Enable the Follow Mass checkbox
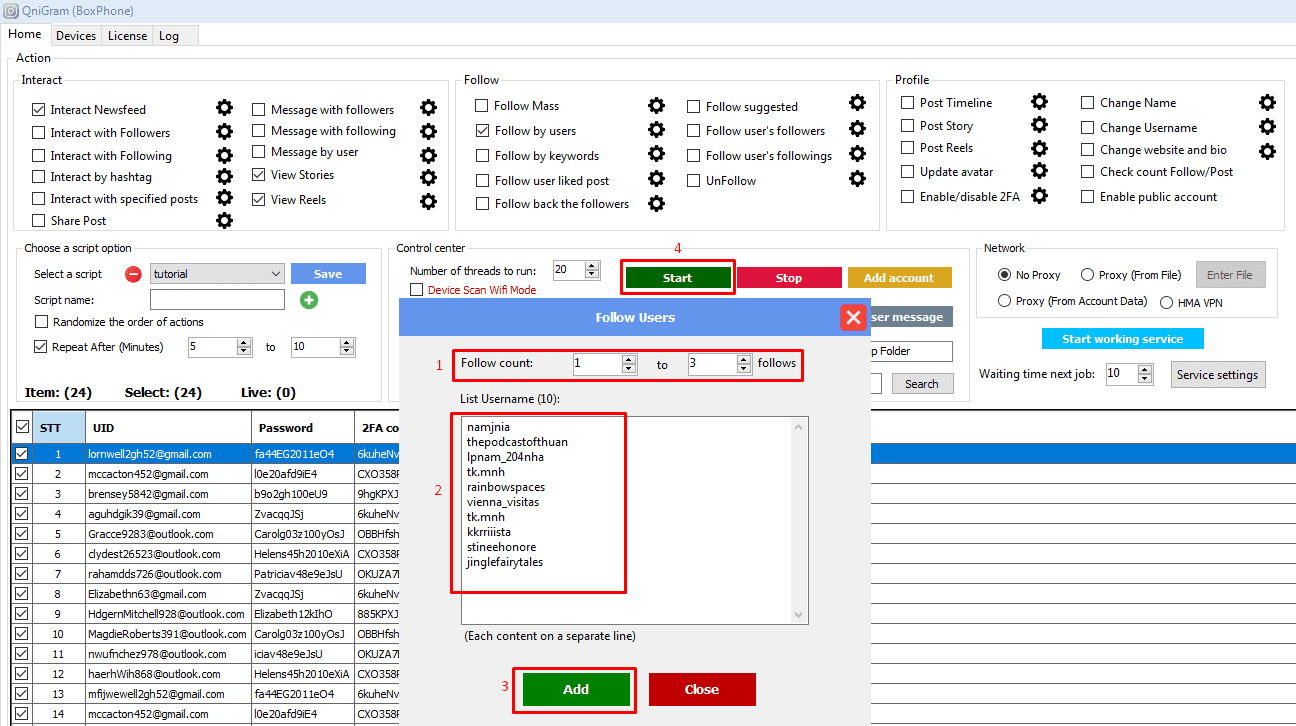The image size is (1296, 726). pyautogui.click(x=482, y=106)
